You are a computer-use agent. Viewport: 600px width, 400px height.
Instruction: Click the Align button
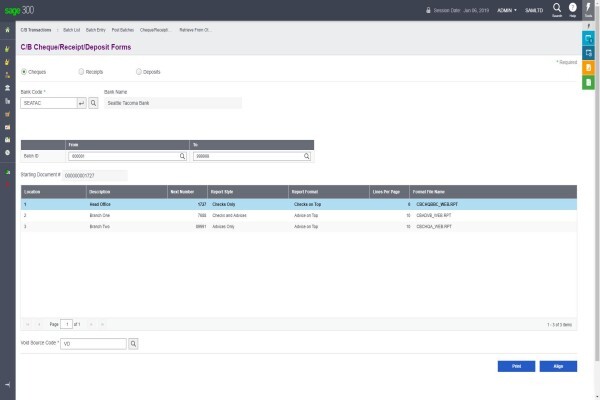point(558,366)
